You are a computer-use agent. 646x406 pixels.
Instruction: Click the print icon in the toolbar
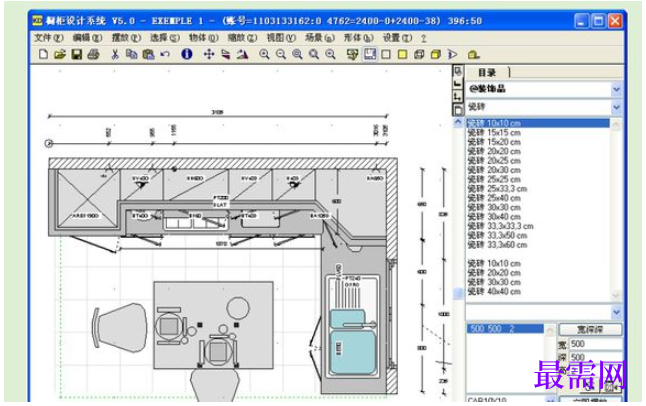click(x=94, y=54)
